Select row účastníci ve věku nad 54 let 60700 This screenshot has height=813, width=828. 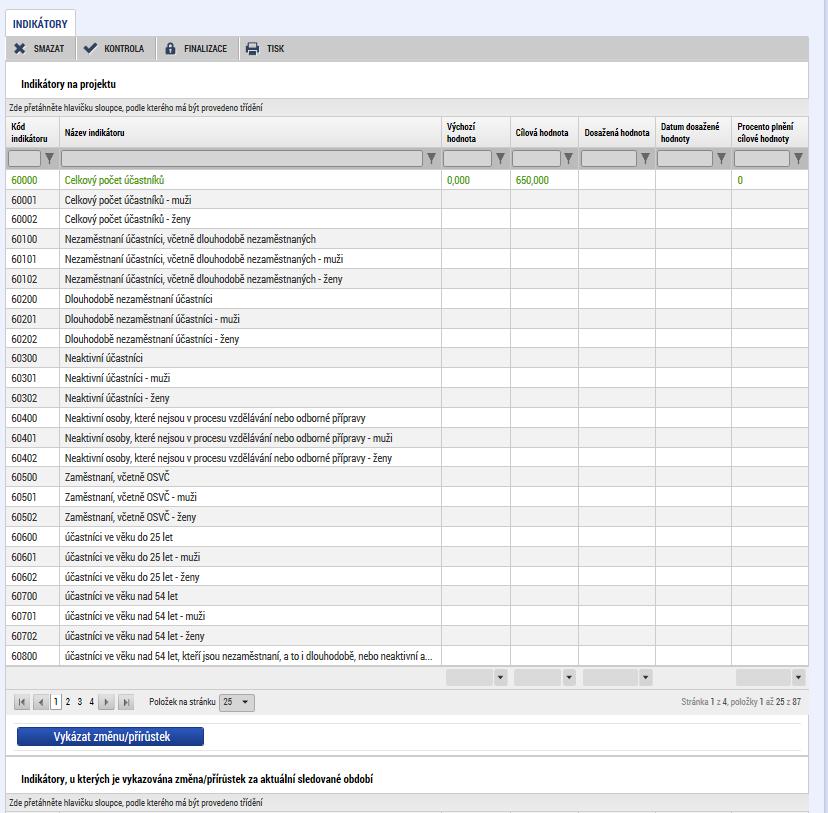[407, 596]
